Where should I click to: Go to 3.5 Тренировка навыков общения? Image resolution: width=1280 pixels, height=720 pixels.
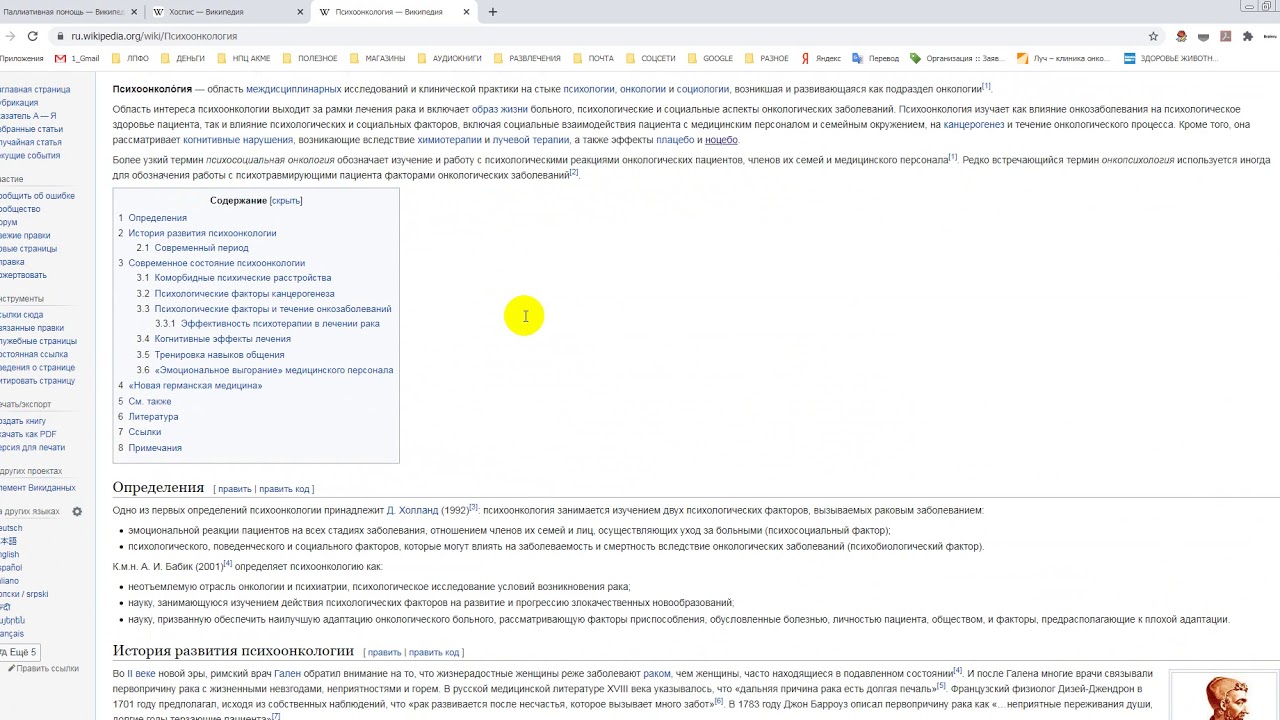coord(210,355)
